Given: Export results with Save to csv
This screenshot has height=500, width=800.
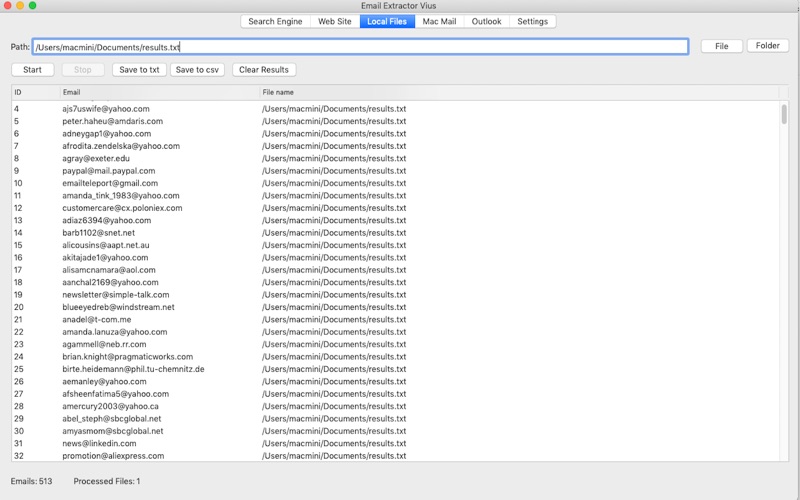Looking at the screenshot, I should coord(197,70).
